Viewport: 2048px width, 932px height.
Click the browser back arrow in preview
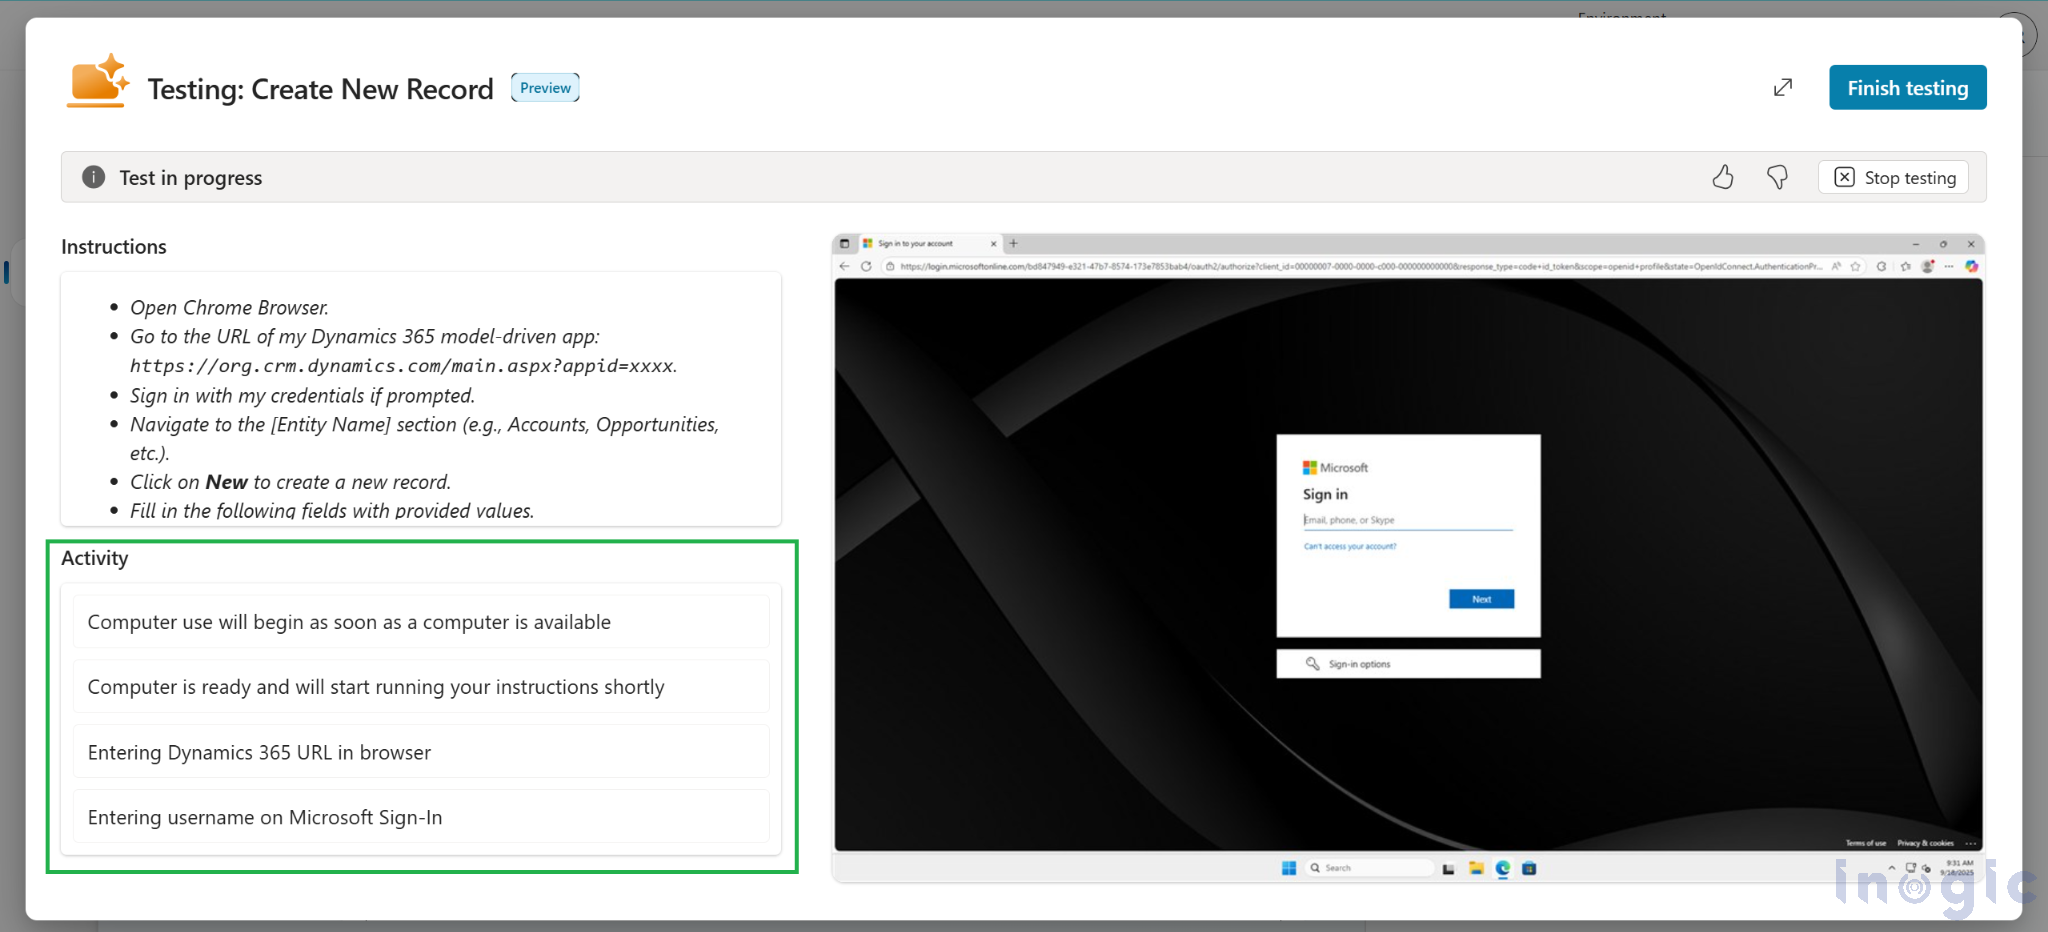pos(844,266)
